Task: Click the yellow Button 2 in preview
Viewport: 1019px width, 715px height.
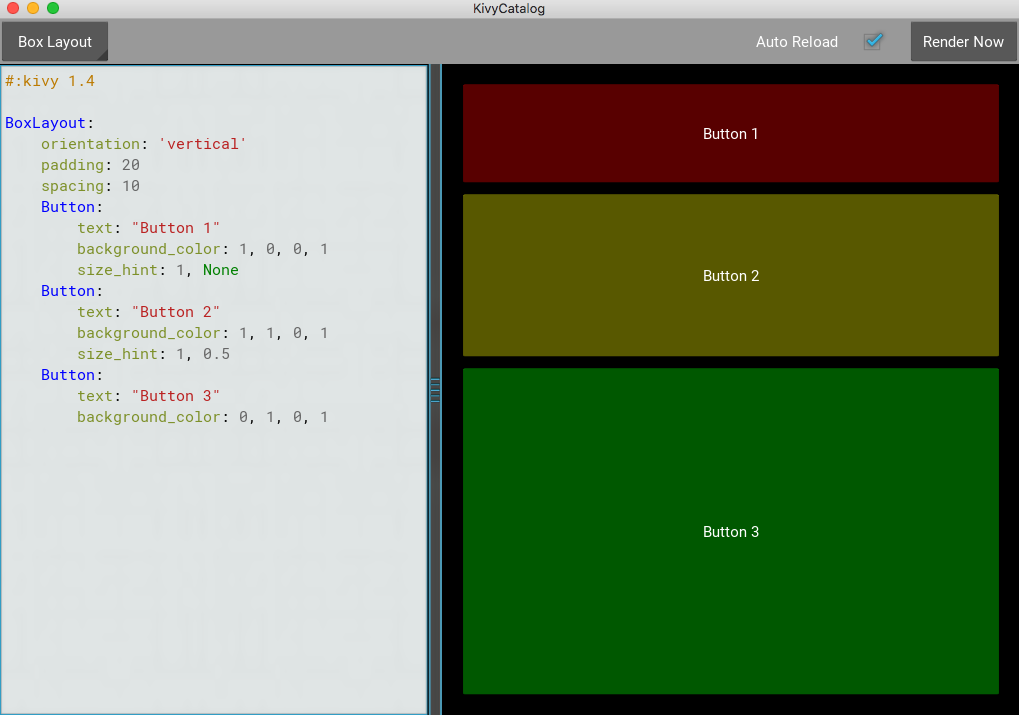Action: pos(730,275)
